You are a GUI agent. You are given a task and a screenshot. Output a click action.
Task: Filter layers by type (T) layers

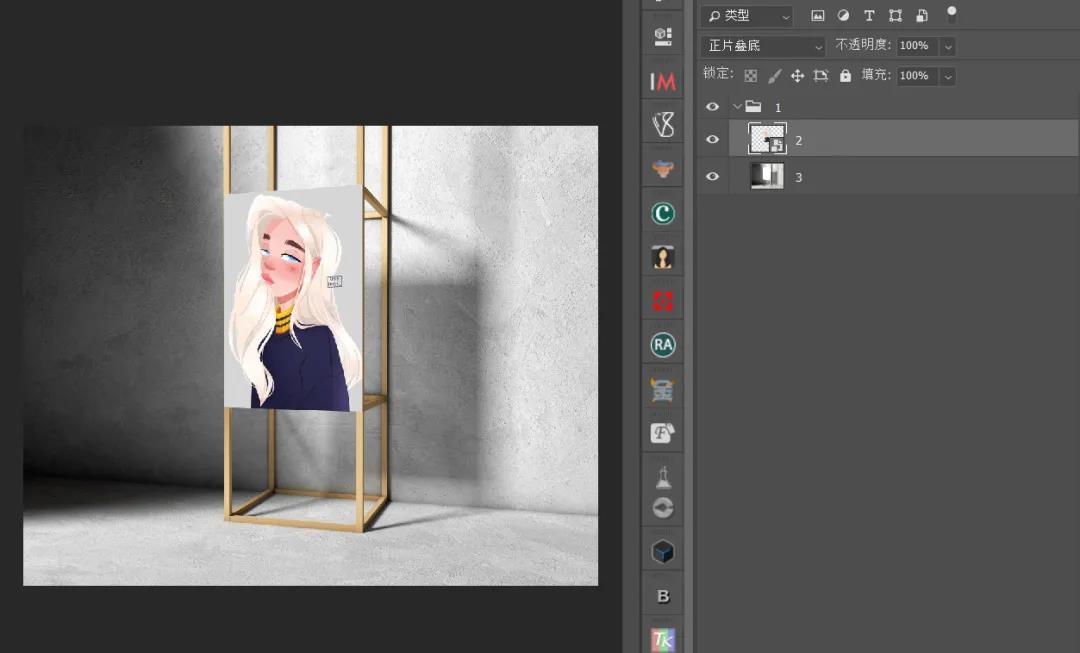[x=869, y=16]
